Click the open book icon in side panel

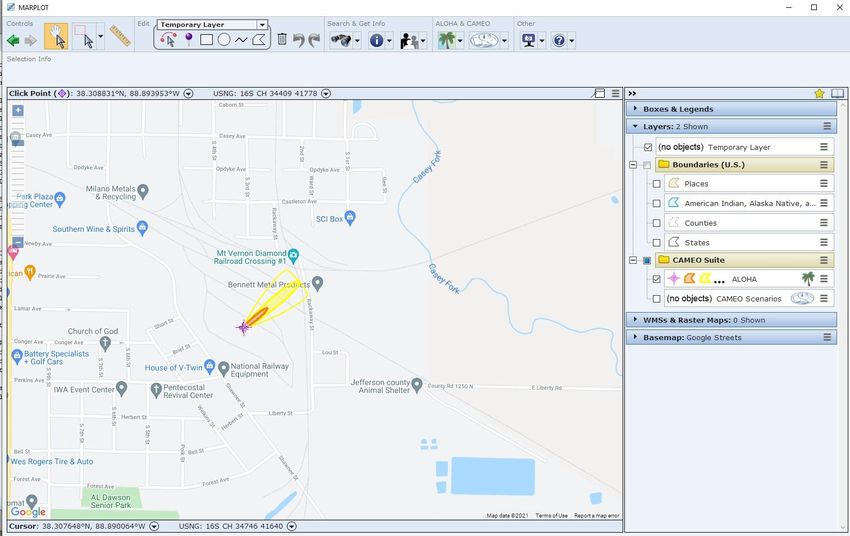[x=838, y=93]
